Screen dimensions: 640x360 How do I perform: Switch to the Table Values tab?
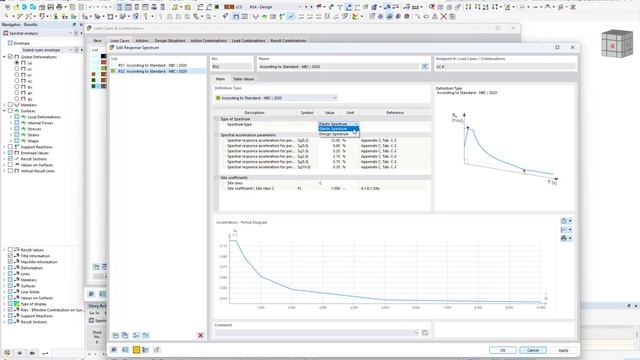coord(243,79)
